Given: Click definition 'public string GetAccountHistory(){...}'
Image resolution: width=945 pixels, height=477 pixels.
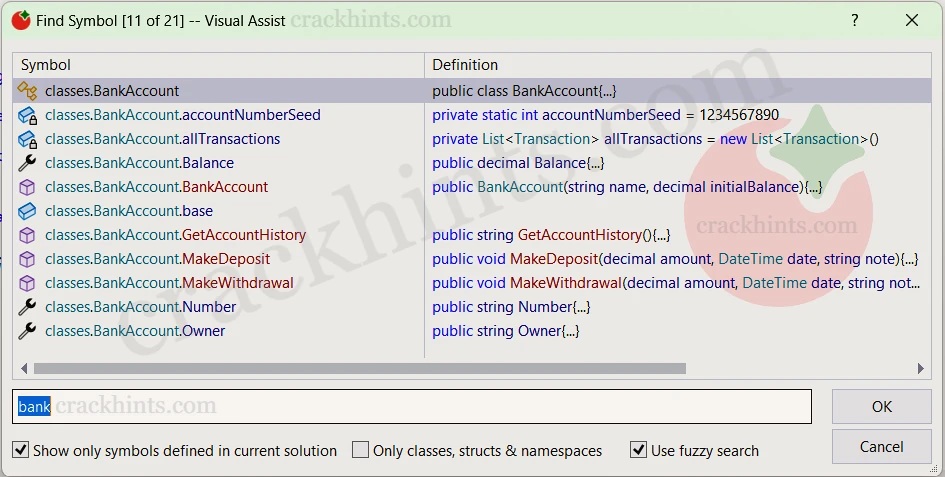Looking at the screenshot, I should [x=551, y=235].
